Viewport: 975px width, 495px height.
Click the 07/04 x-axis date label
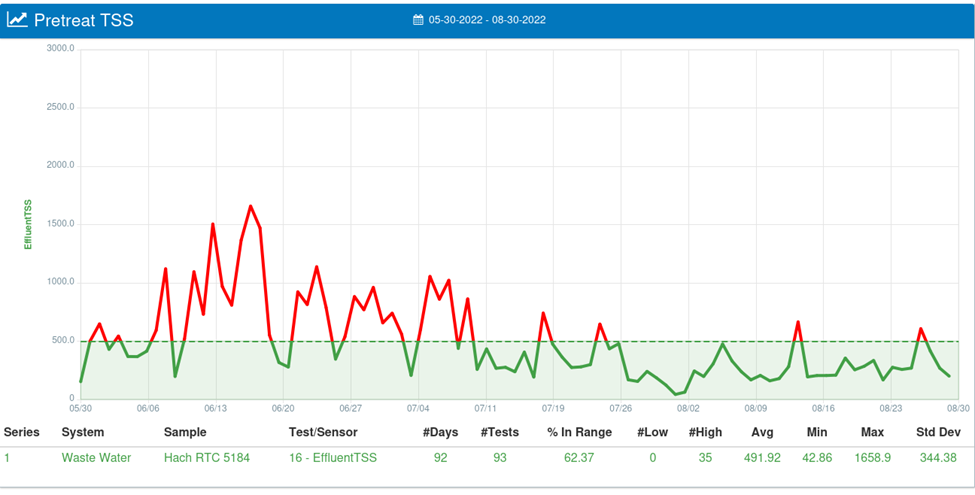click(x=418, y=408)
